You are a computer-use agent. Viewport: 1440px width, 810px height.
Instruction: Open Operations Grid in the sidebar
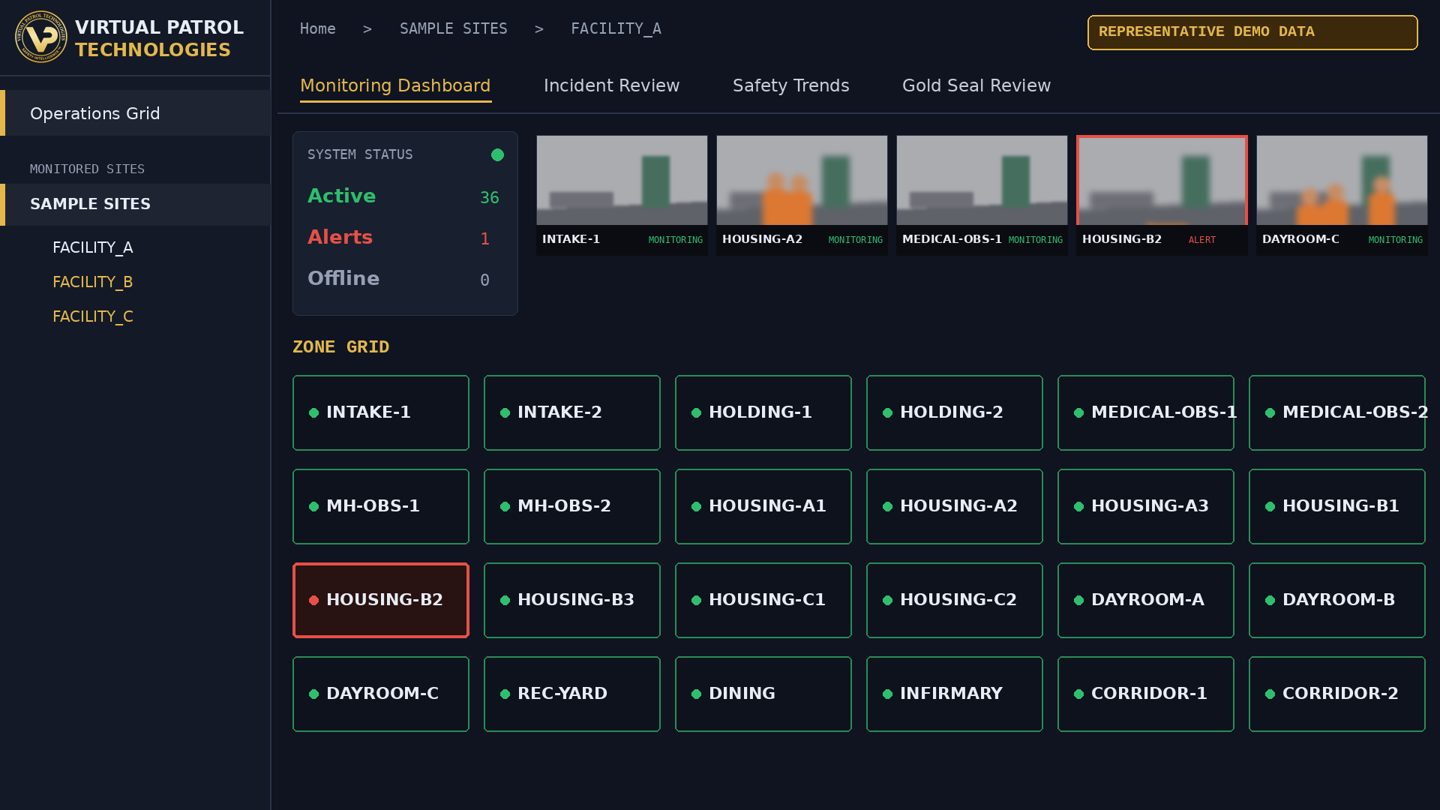[x=135, y=113]
